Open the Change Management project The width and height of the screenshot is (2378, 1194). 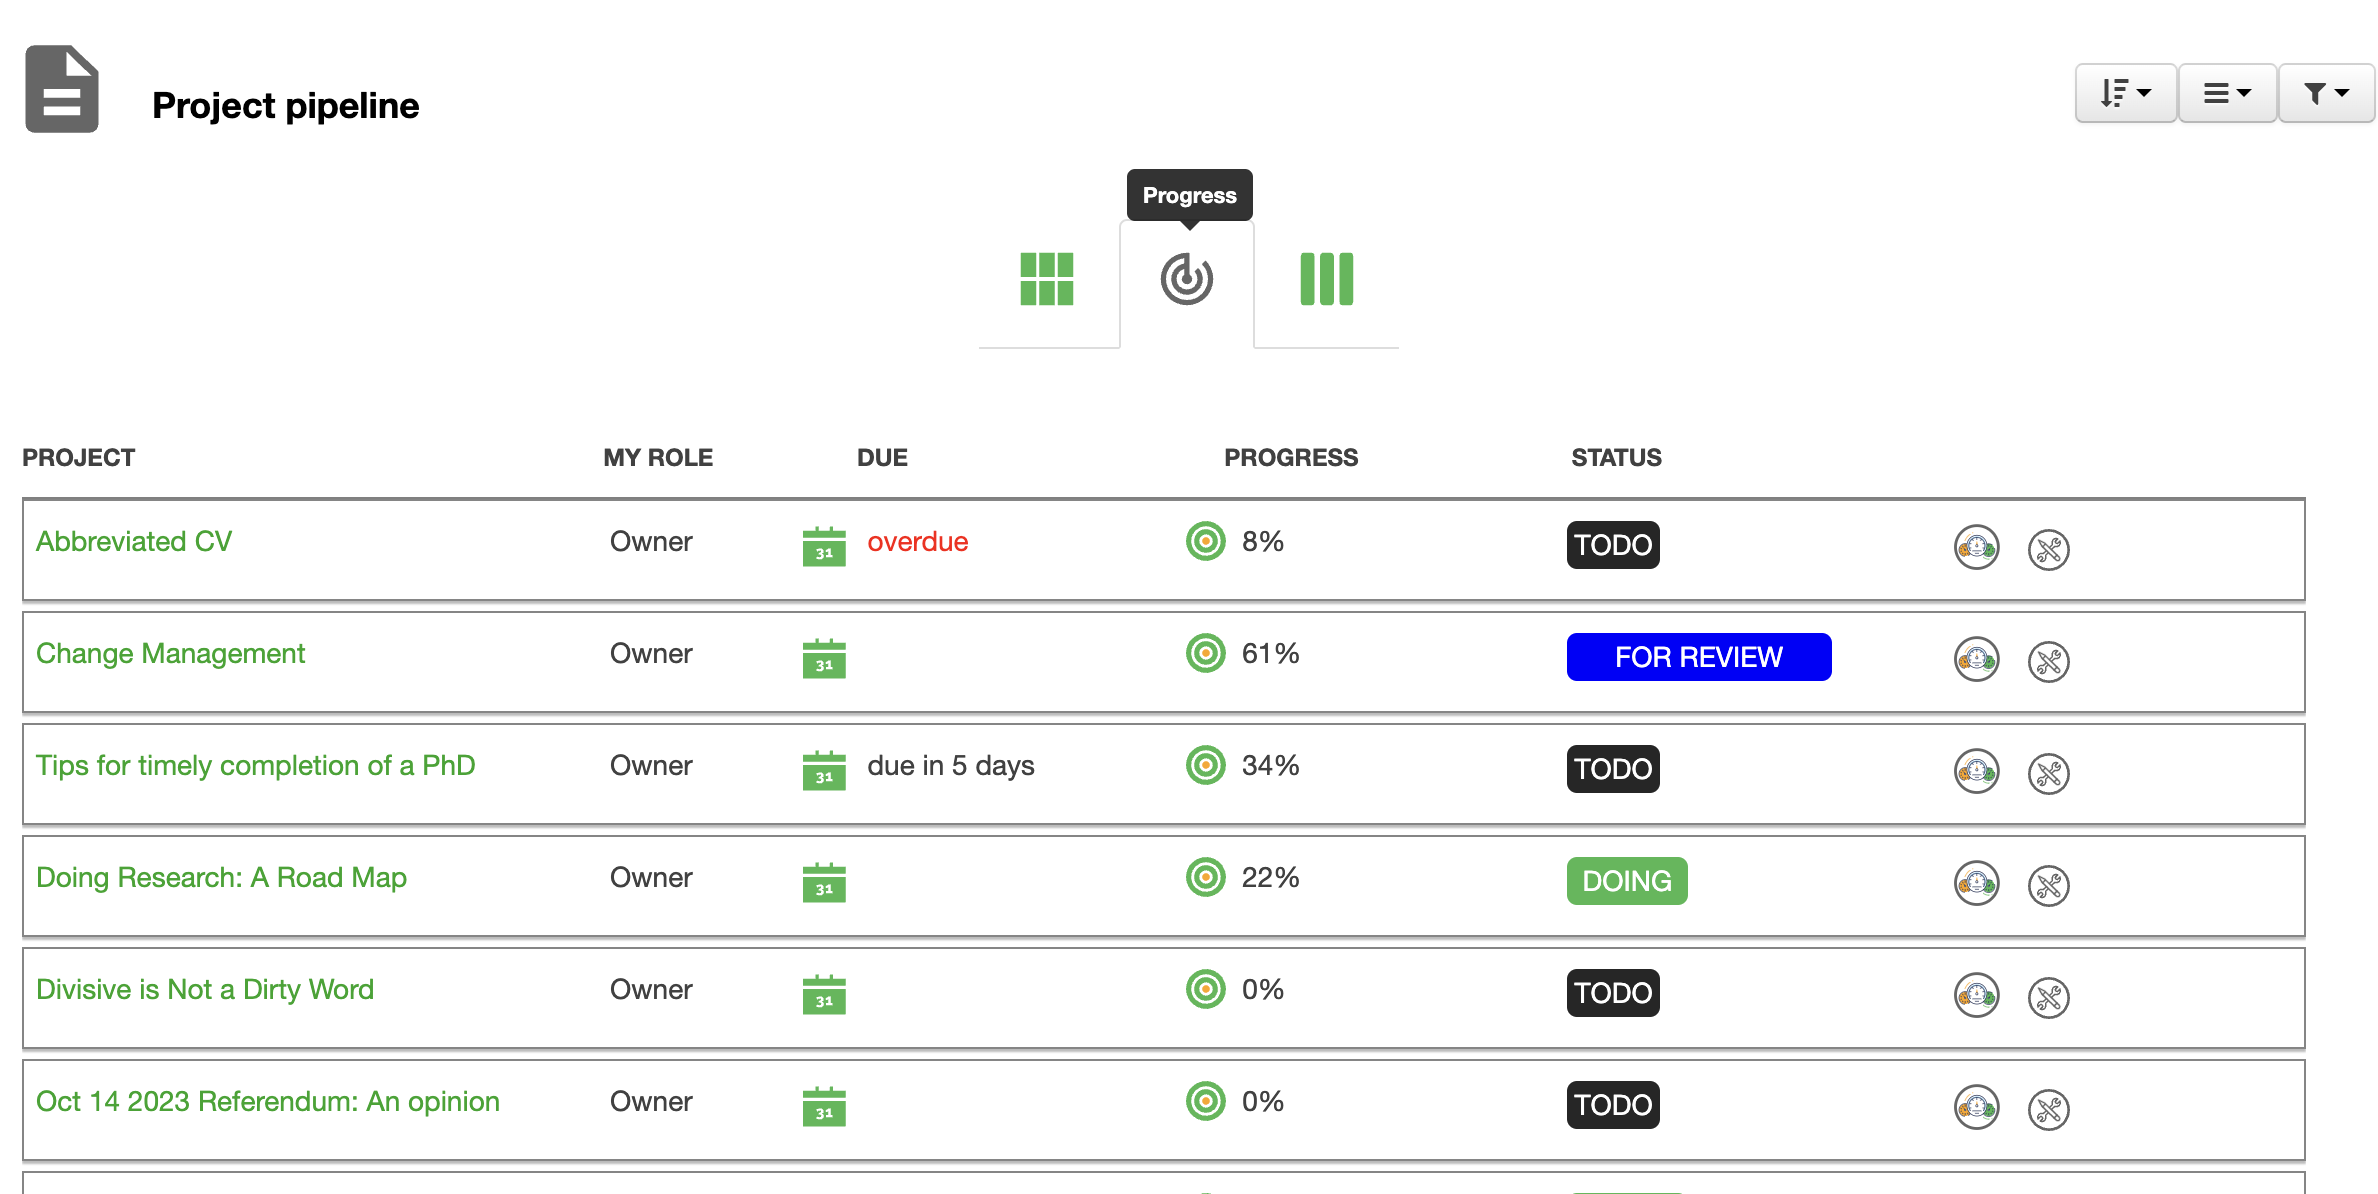170,653
